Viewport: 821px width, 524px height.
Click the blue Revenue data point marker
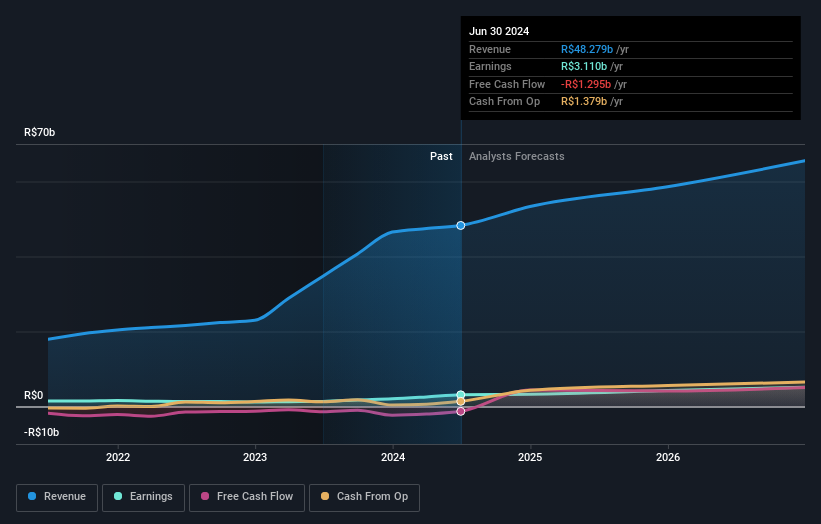pyautogui.click(x=460, y=226)
